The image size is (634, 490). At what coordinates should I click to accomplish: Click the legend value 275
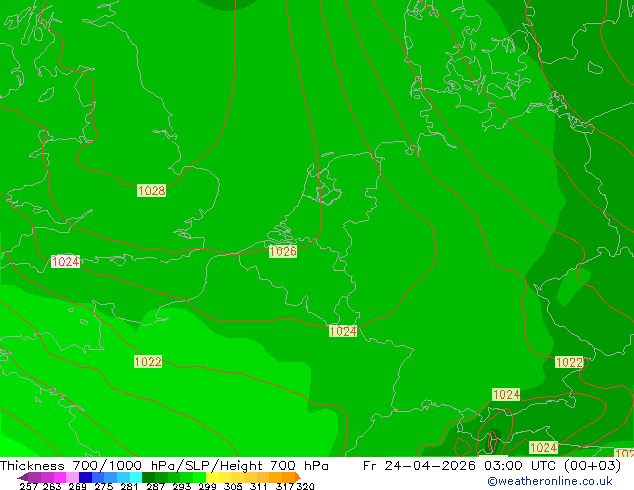104,486
